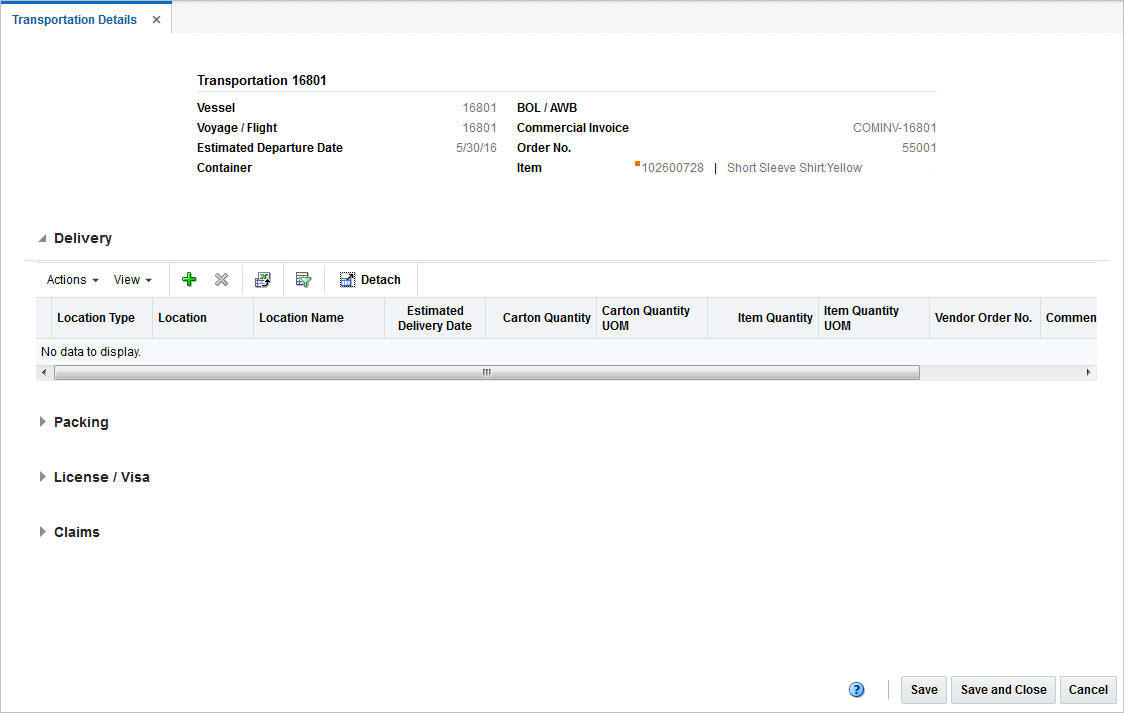Click the 5/30/16 departure date value
1124x713 pixels.
pyautogui.click(x=476, y=148)
